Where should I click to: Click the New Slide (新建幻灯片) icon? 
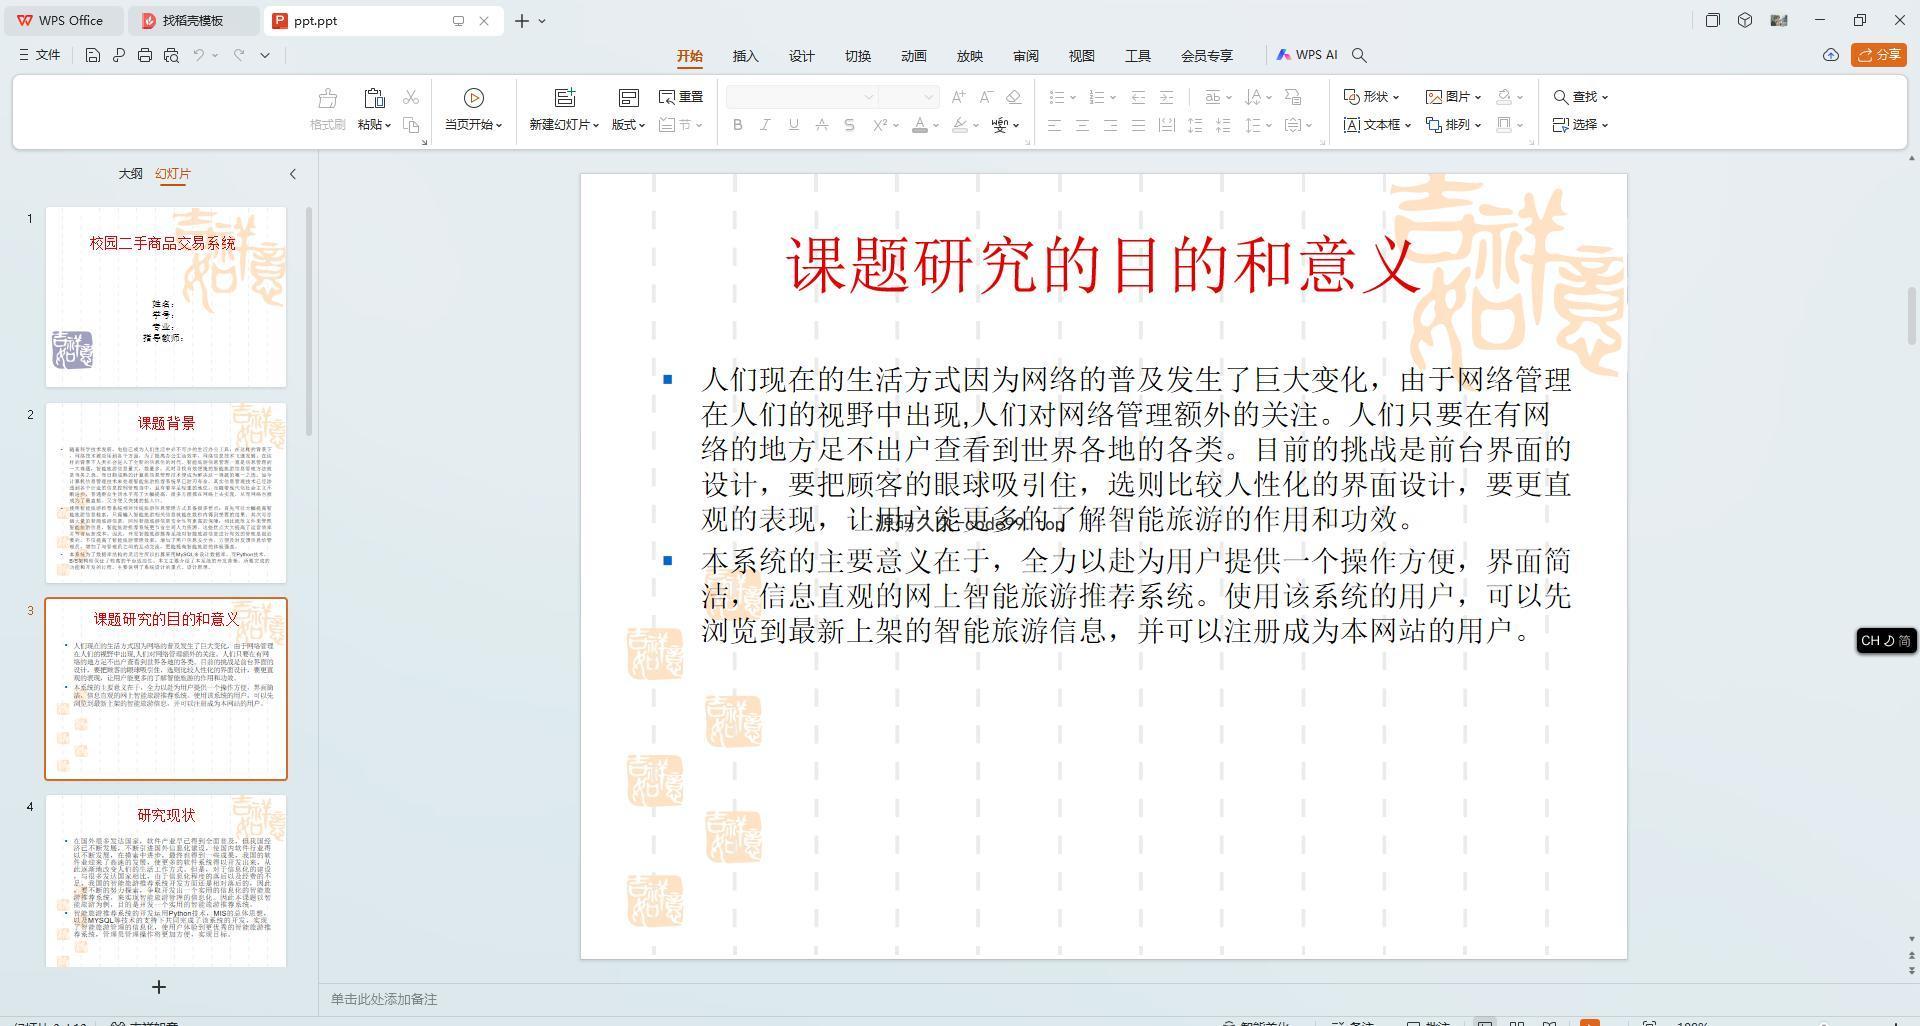tap(565, 97)
